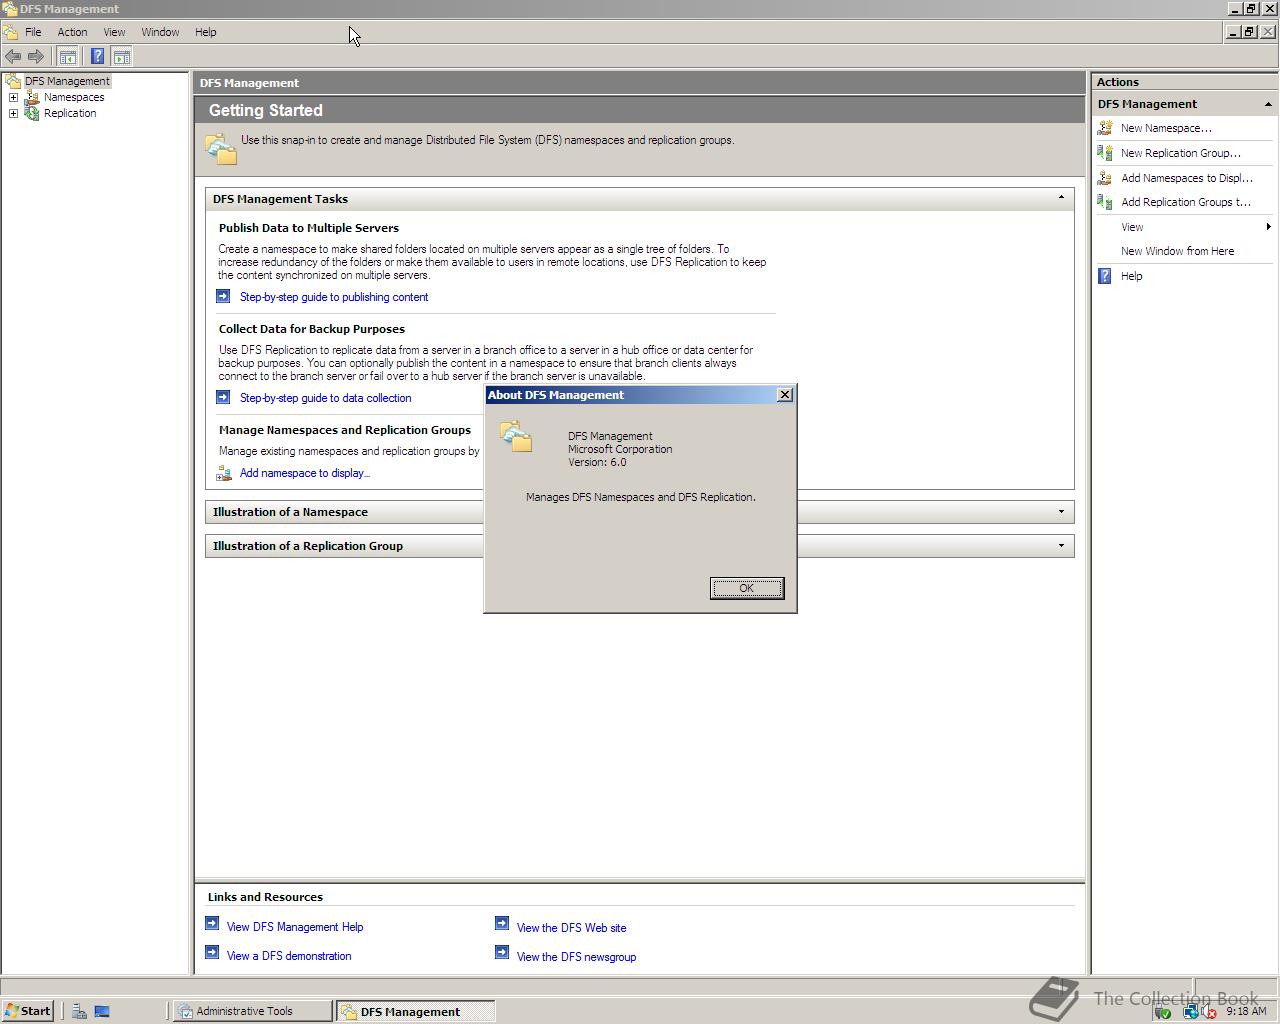Image resolution: width=1280 pixels, height=1024 pixels.
Task: Click the Help icon in Actions pane
Action: point(1105,276)
